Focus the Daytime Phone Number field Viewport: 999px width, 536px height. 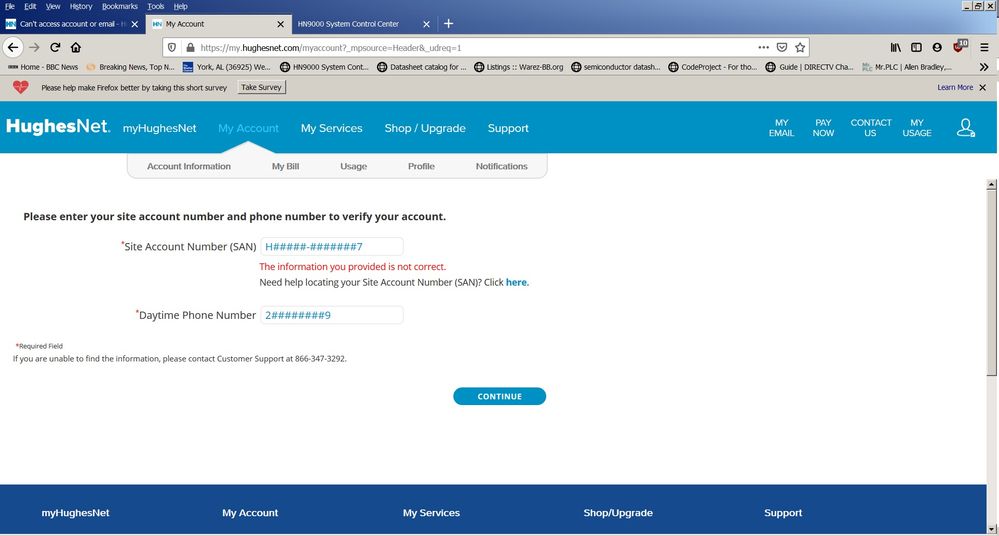pyautogui.click(x=331, y=315)
